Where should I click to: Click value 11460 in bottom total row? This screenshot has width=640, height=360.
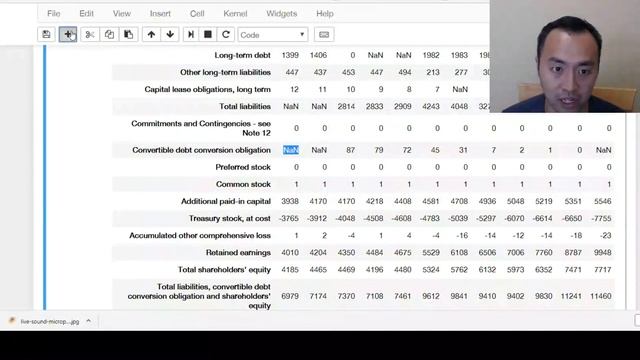[601, 296]
